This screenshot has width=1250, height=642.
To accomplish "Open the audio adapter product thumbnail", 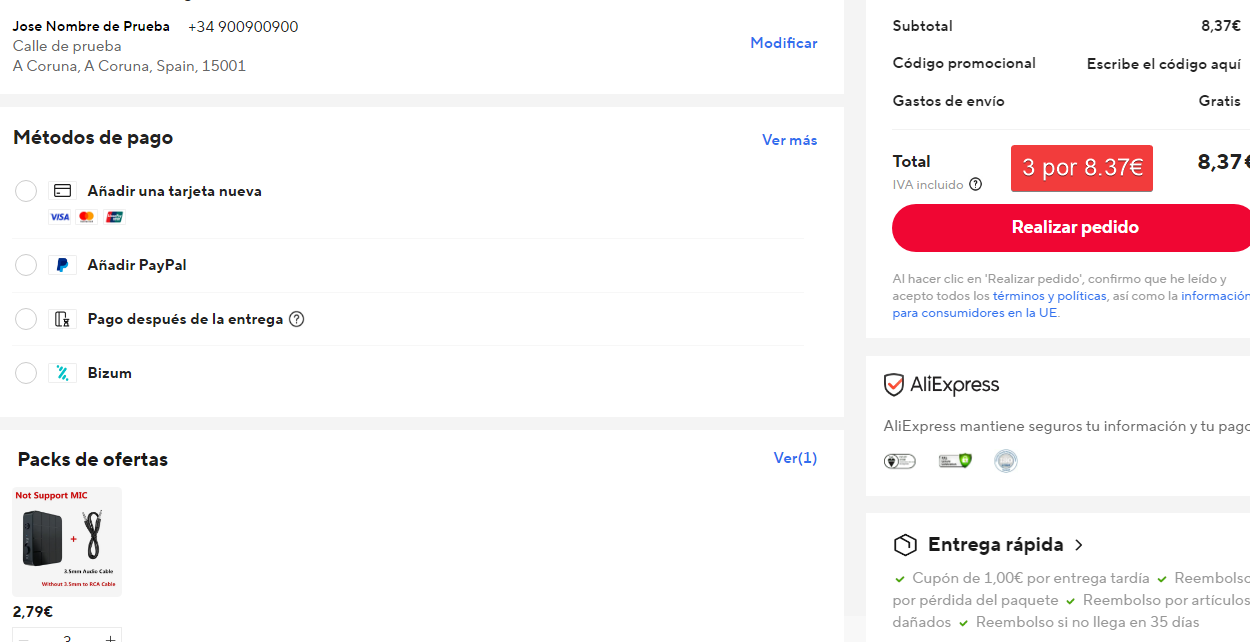I will (x=67, y=541).
